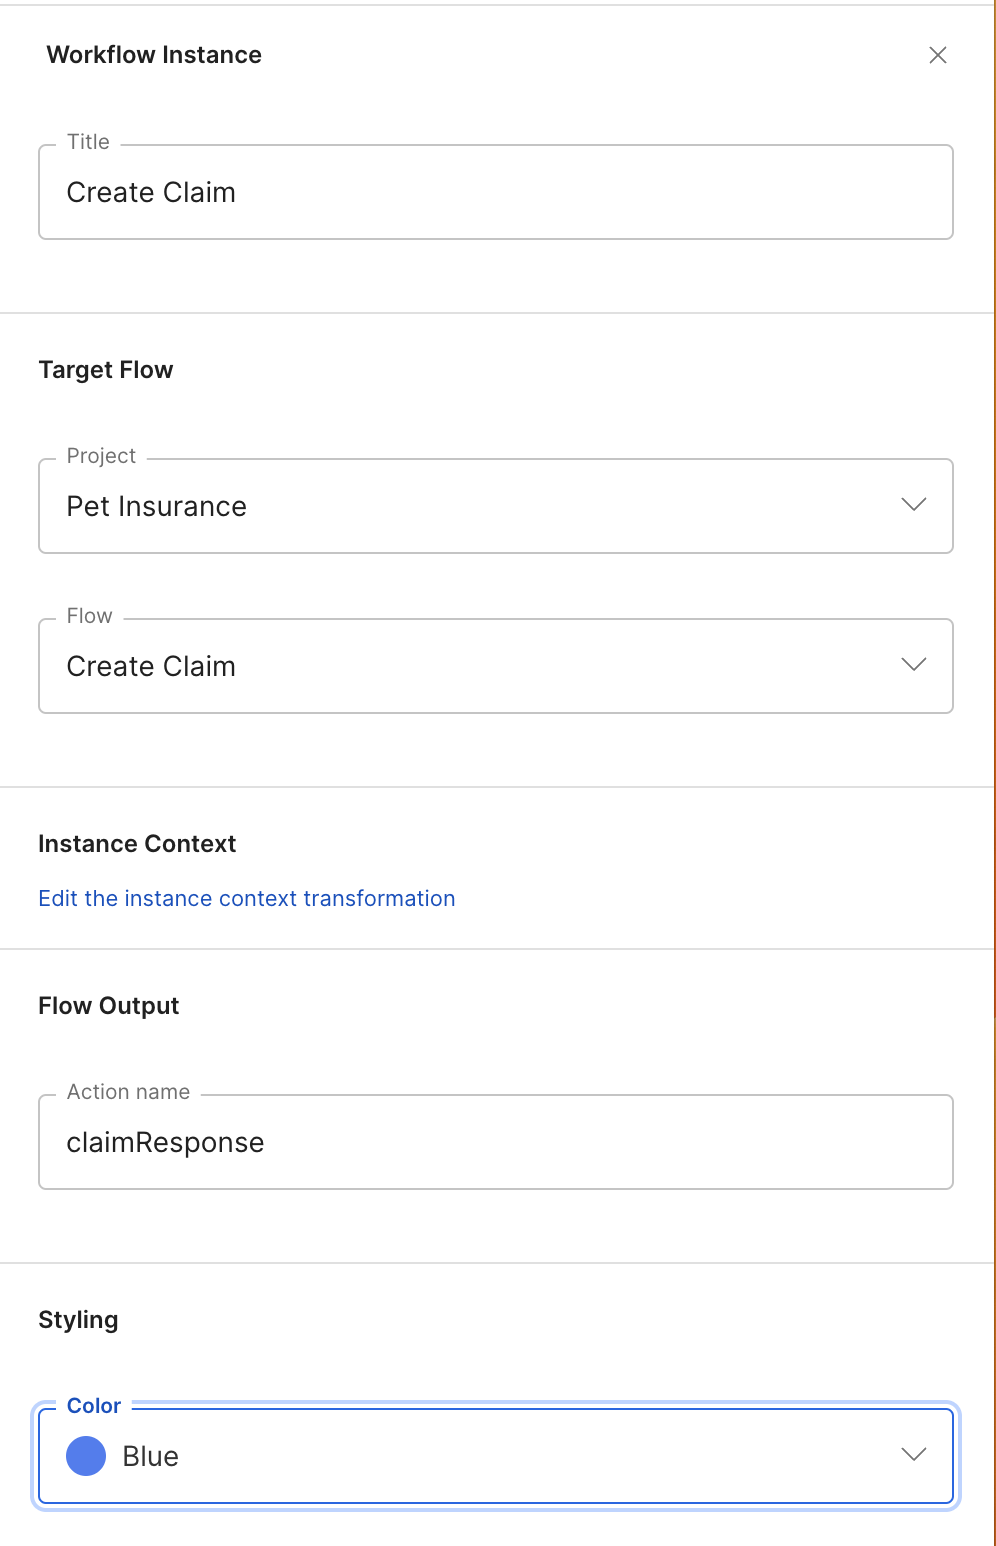Click the Target Flow section heading
The width and height of the screenshot is (996, 1546).
pyautogui.click(x=106, y=370)
